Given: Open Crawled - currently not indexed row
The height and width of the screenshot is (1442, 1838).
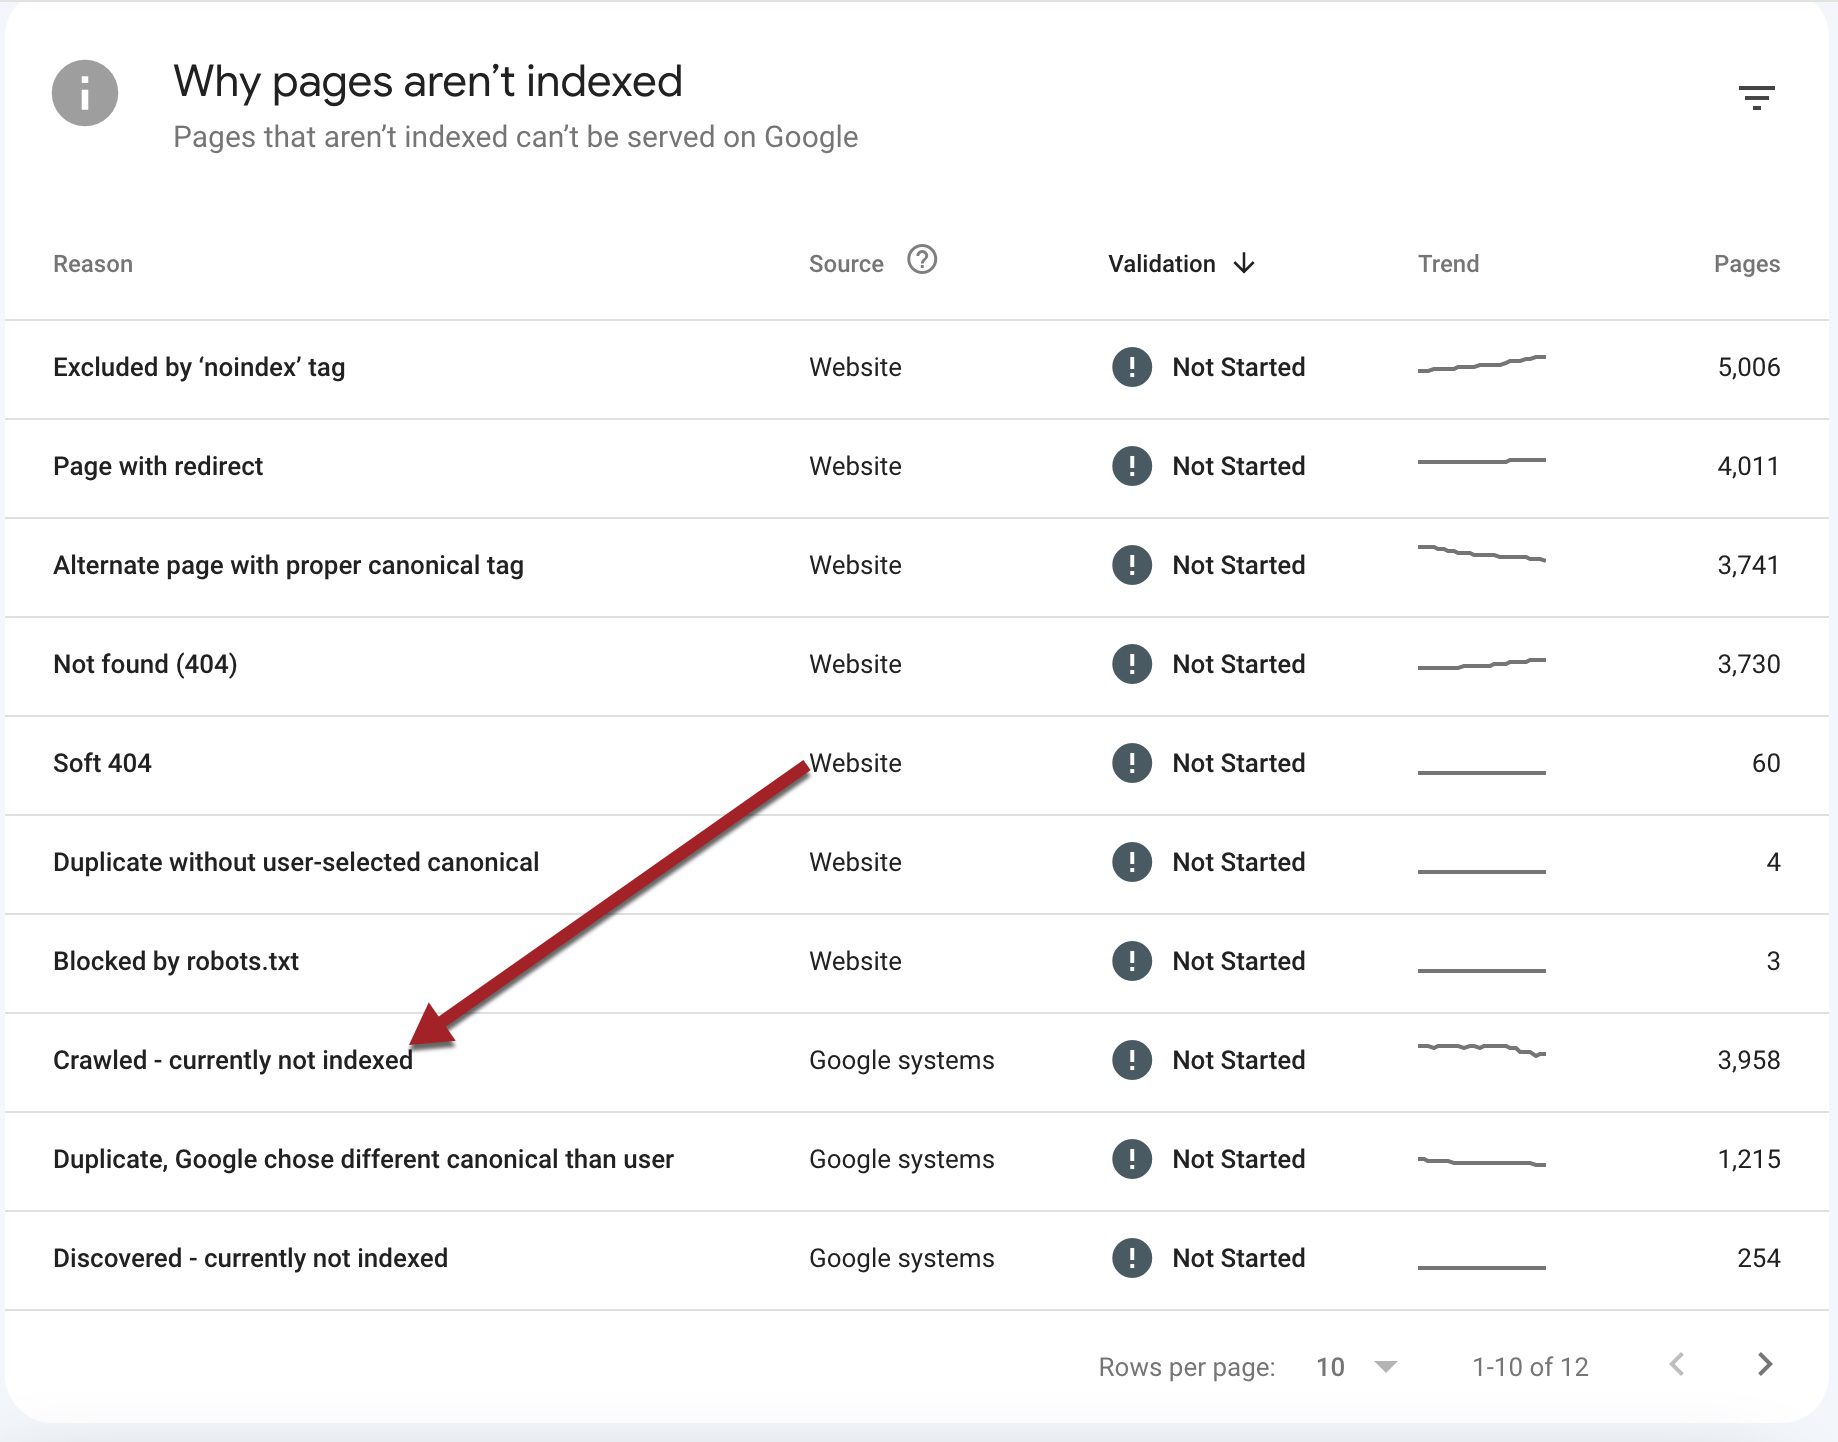Looking at the screenshot, I should click(x=232, y=1060).
